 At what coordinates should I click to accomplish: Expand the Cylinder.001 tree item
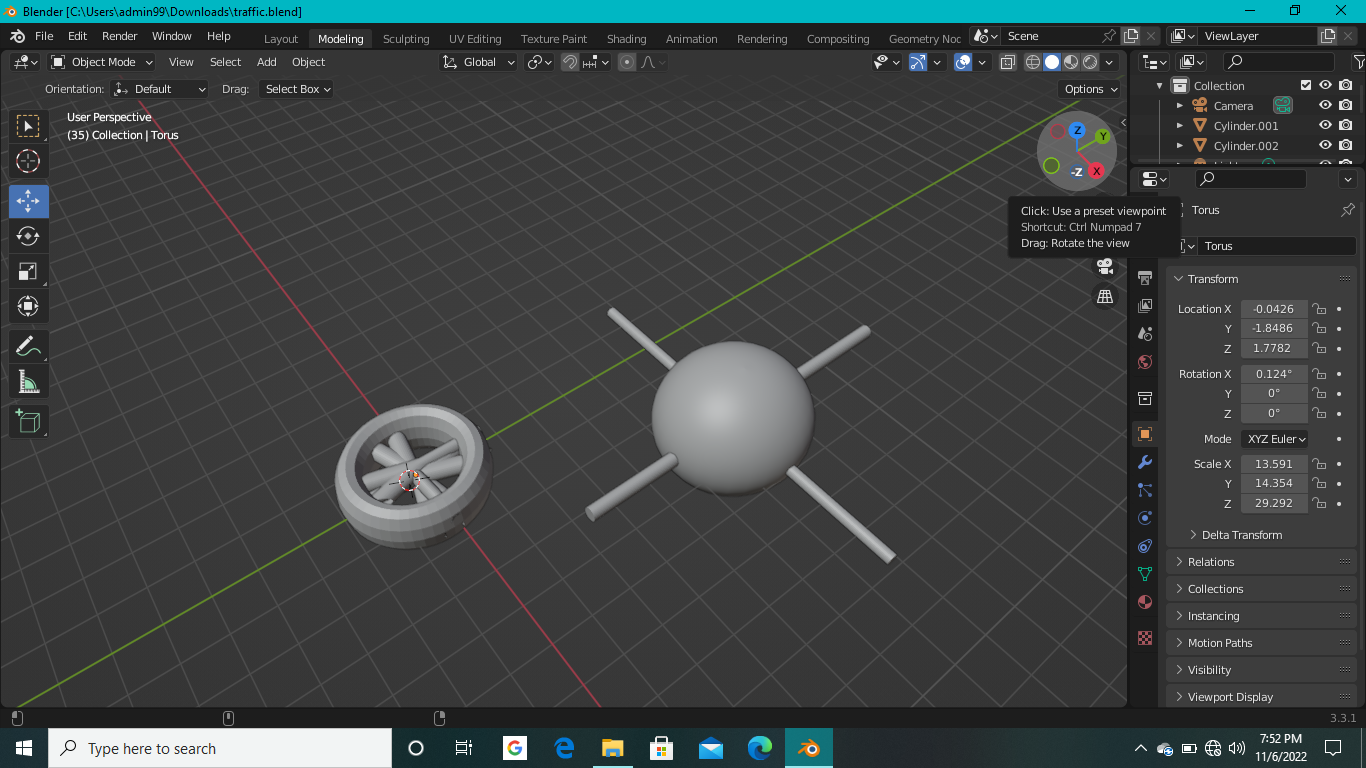coord(1180,126)
